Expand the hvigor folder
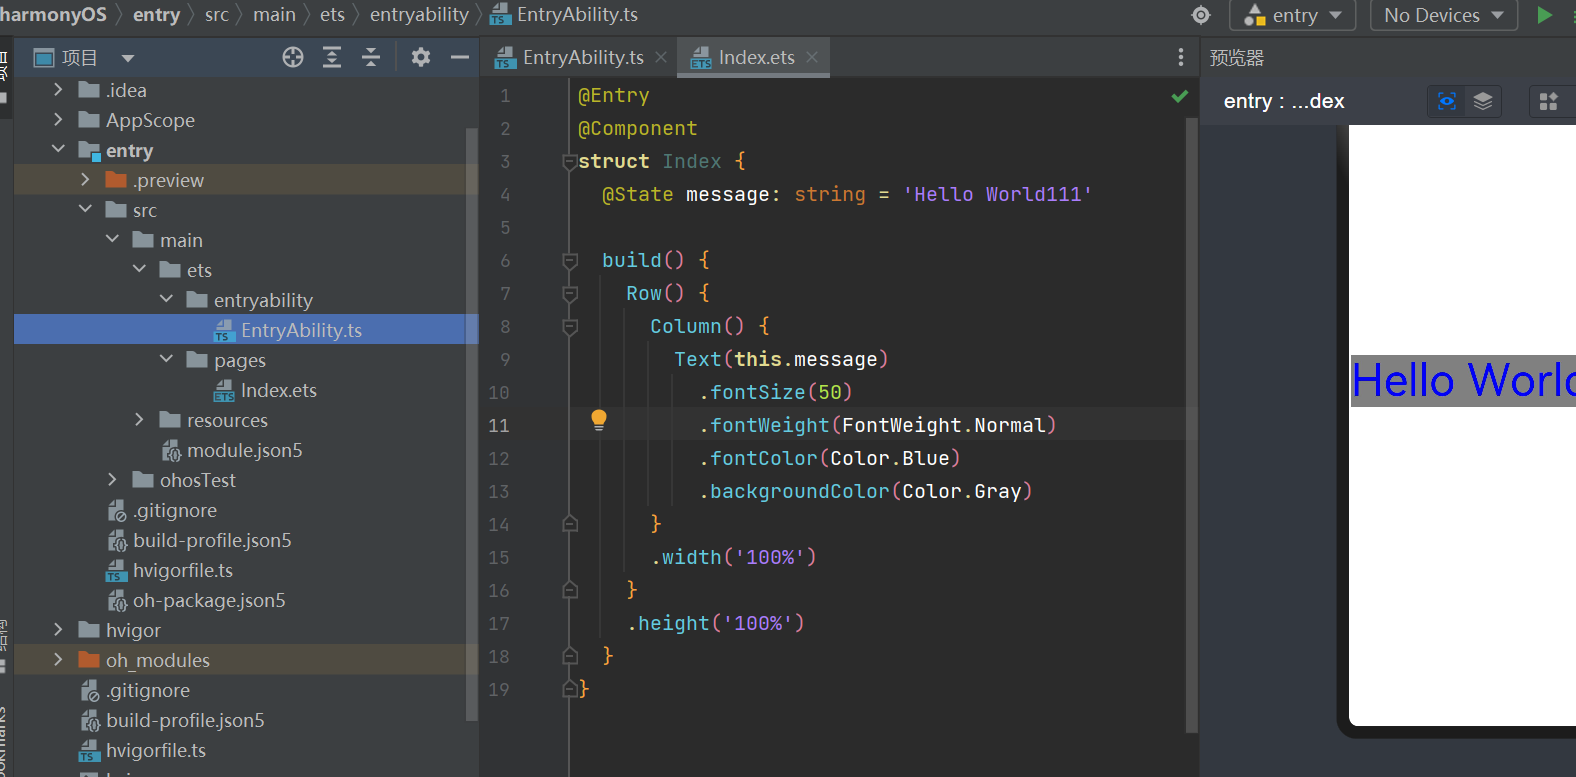 tap(58, 630)
